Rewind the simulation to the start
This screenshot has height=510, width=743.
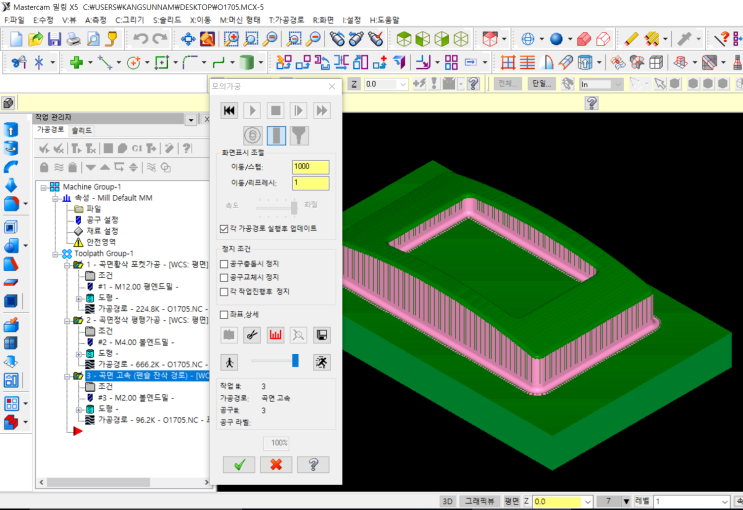tap(229, 110)
